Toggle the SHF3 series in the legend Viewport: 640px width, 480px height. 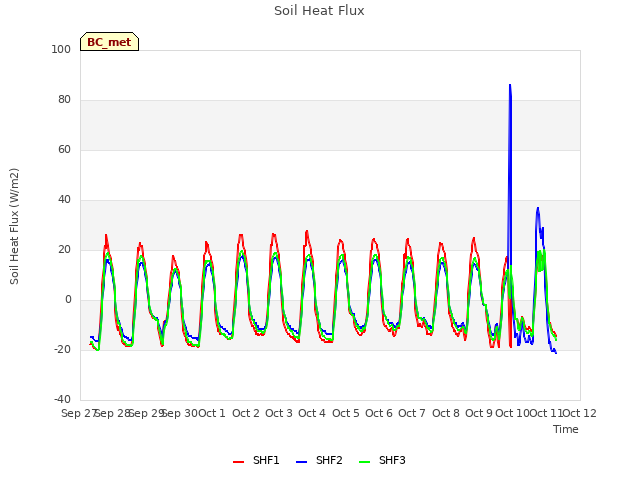pyautogui.click(x=382, y=460)
